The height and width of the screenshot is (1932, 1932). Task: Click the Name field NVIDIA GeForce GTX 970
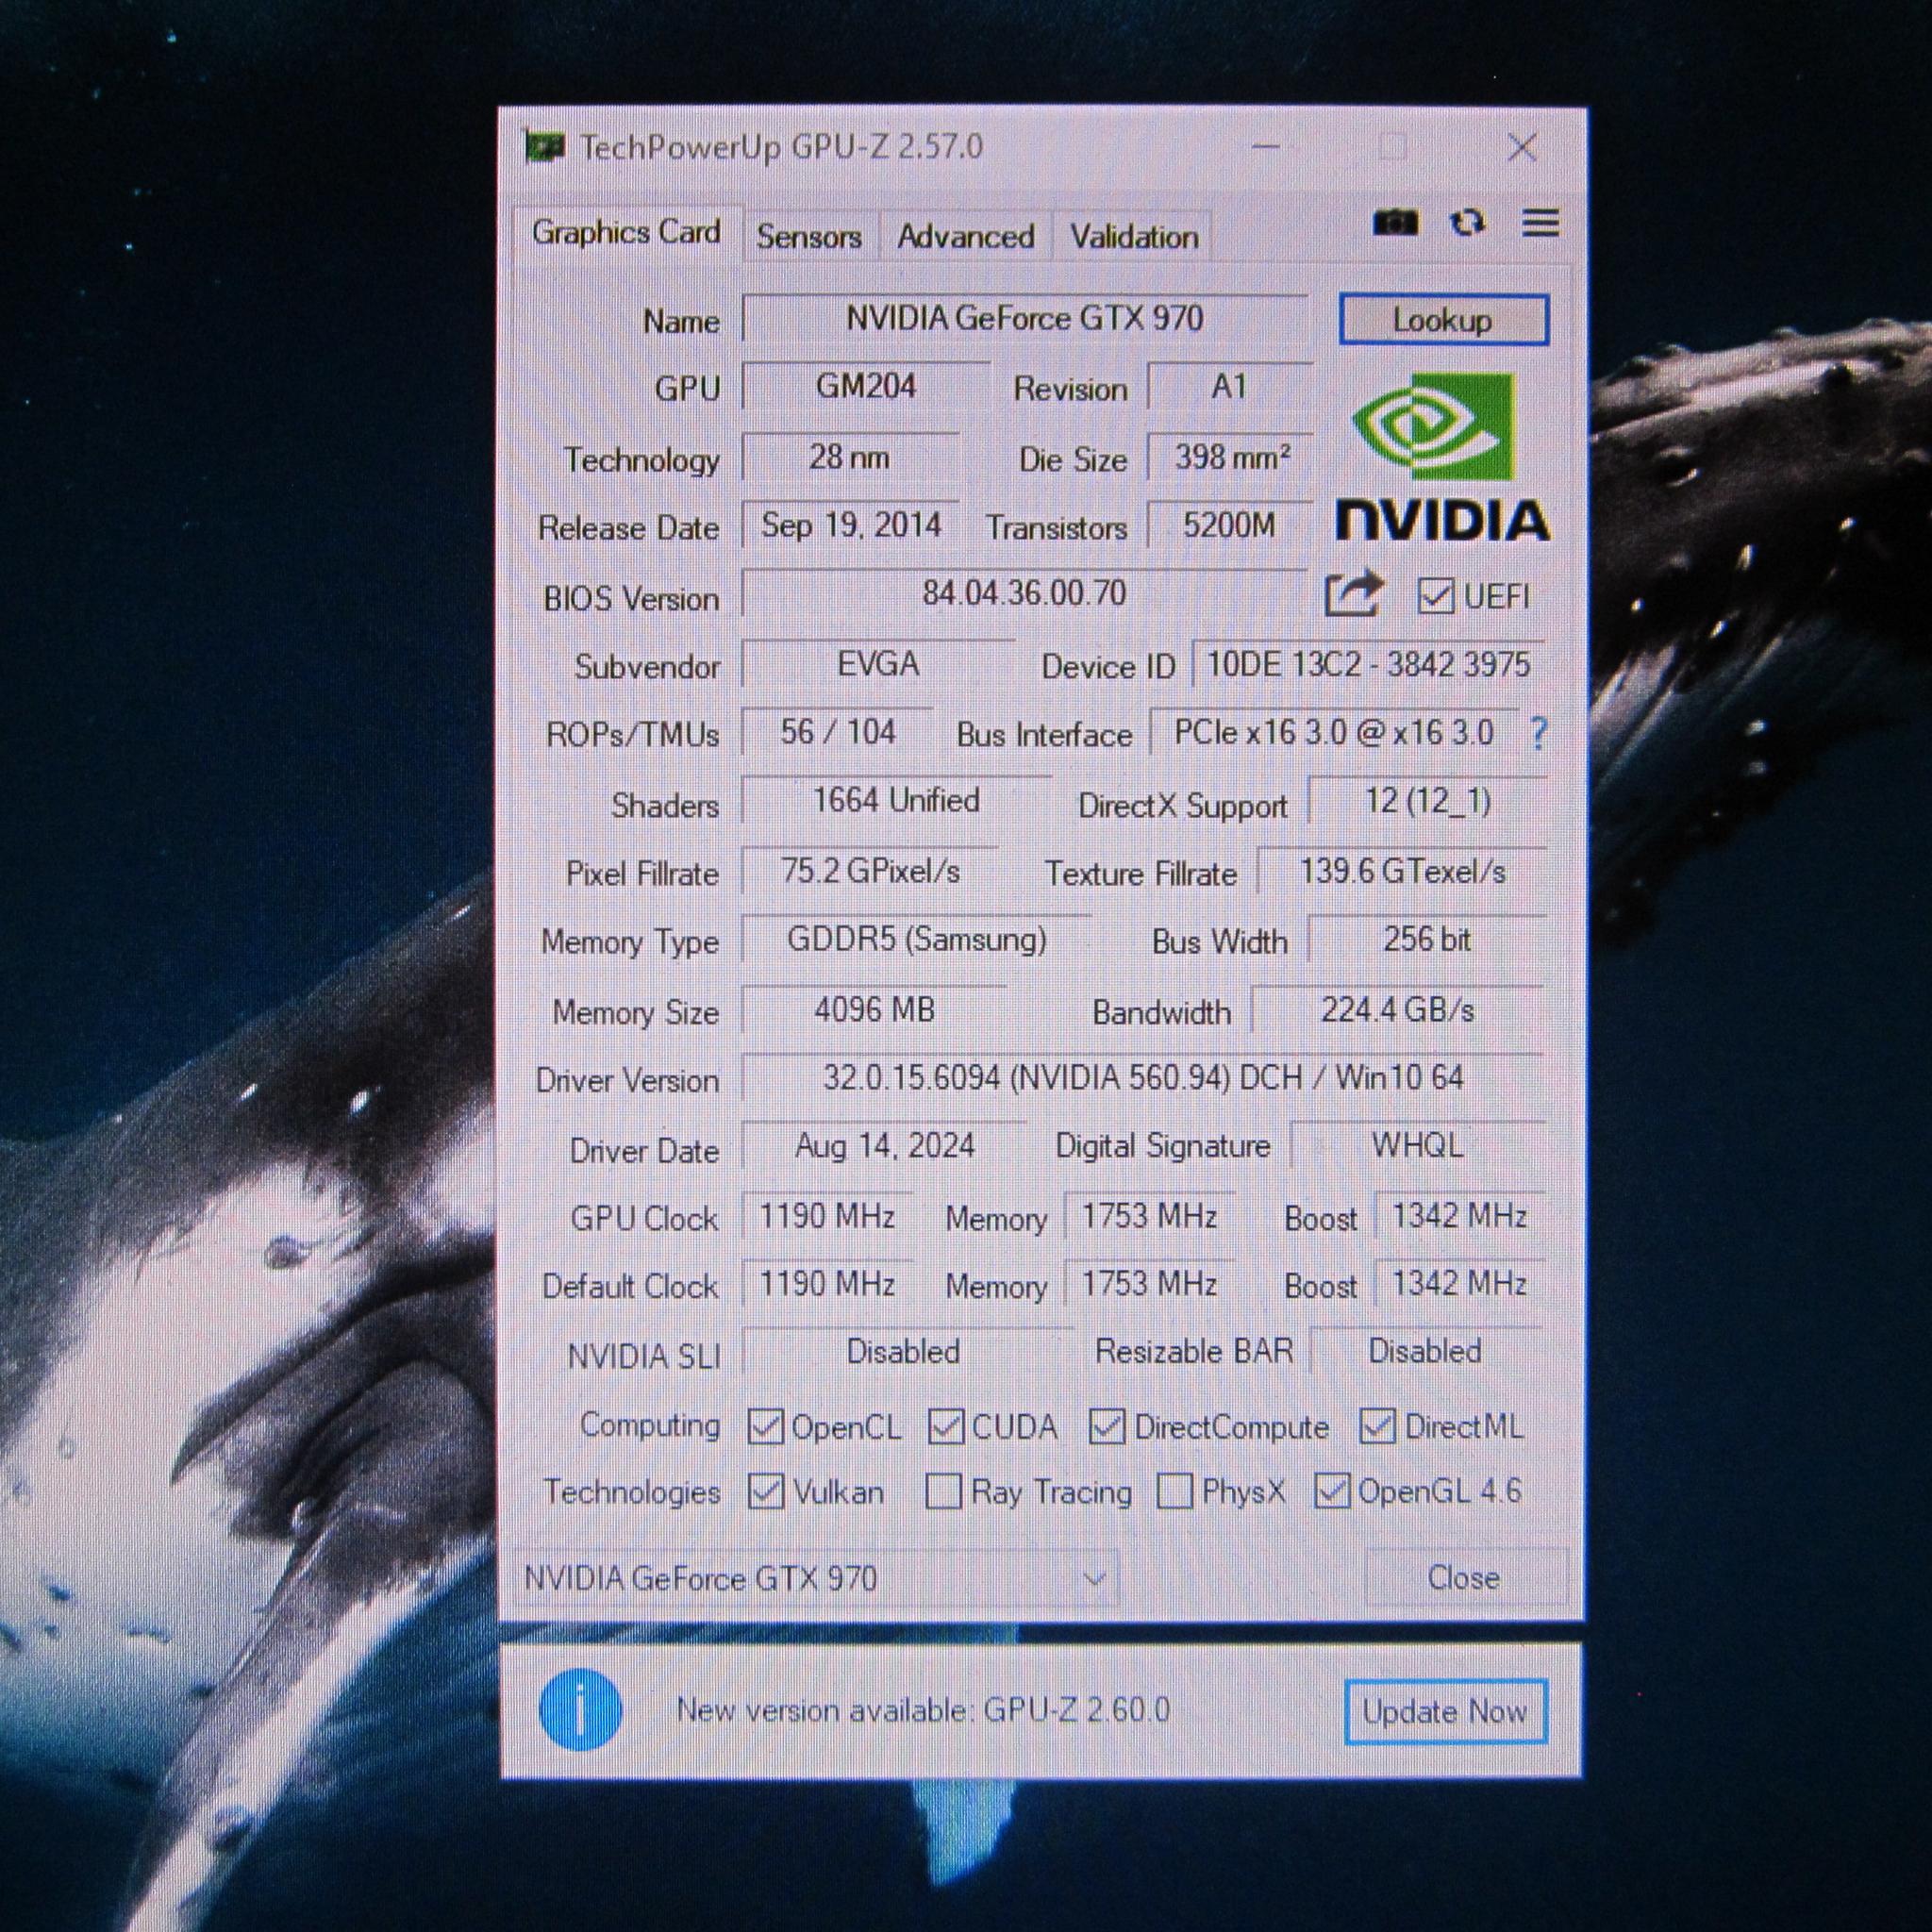[1025, 319]
